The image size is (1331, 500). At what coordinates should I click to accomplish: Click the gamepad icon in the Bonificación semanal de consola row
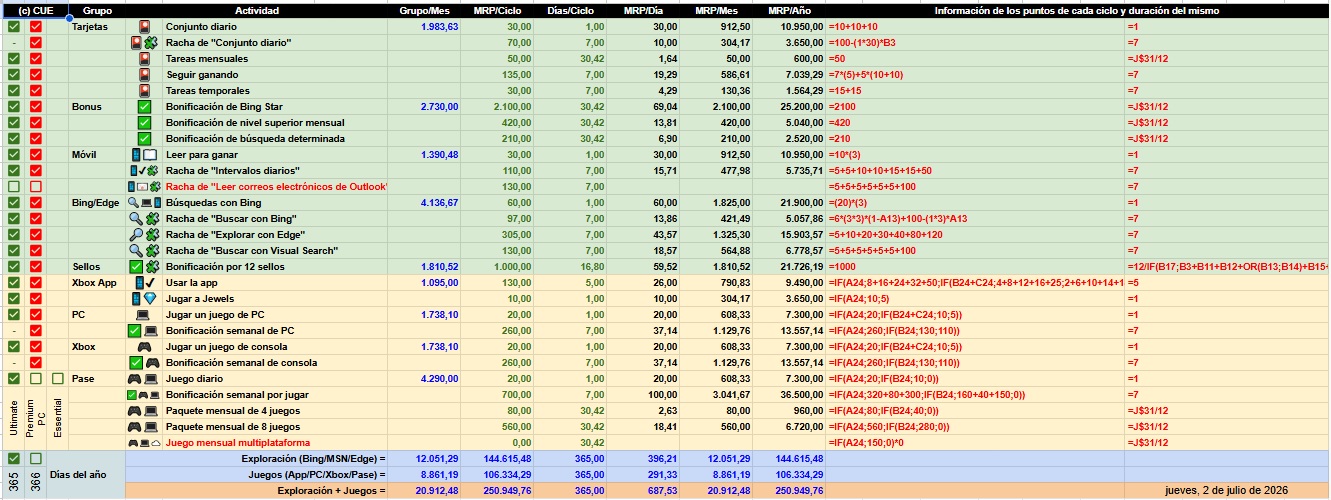151,363
